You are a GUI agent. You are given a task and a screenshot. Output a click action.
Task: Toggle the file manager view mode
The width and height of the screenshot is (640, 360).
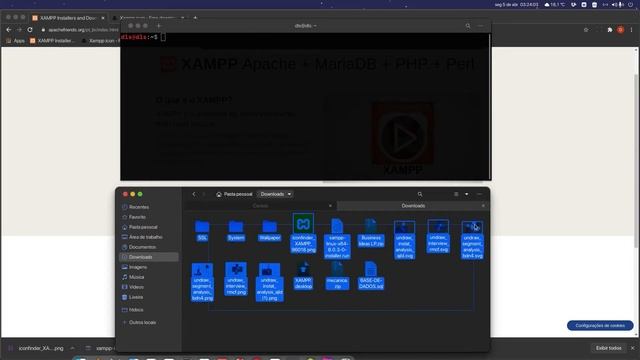(456, 194)
